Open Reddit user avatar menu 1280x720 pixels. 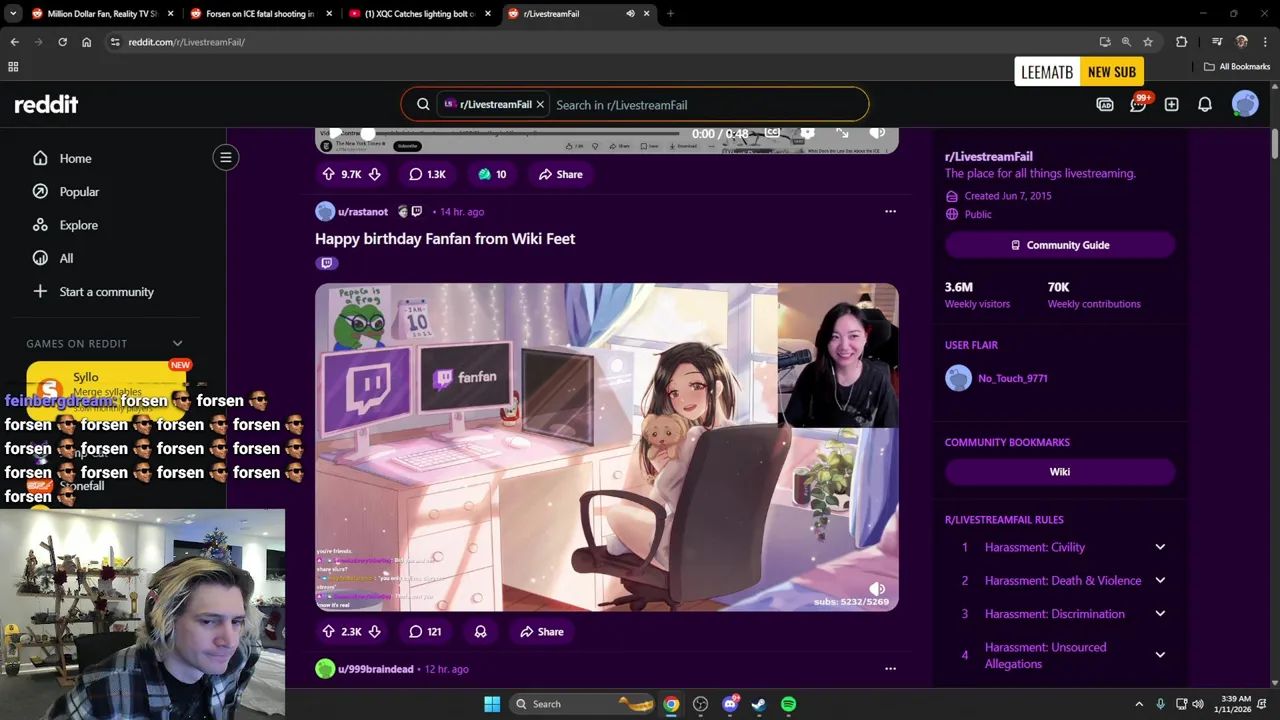tap(1245, 104)
